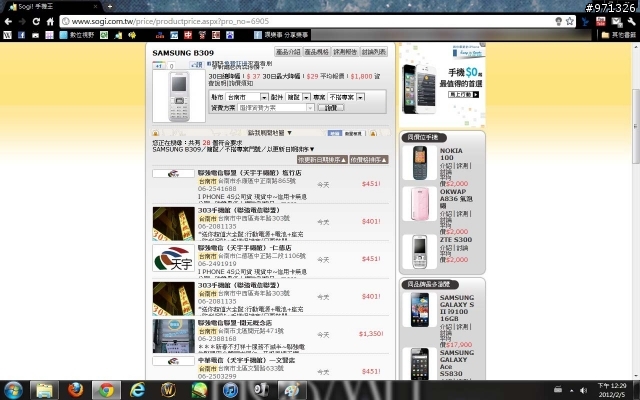Image resolution: width=640 pixels, height=400 pixels.
Task: Click the Google +1 button under SAMSUNG B309
Action: [159, 65]
